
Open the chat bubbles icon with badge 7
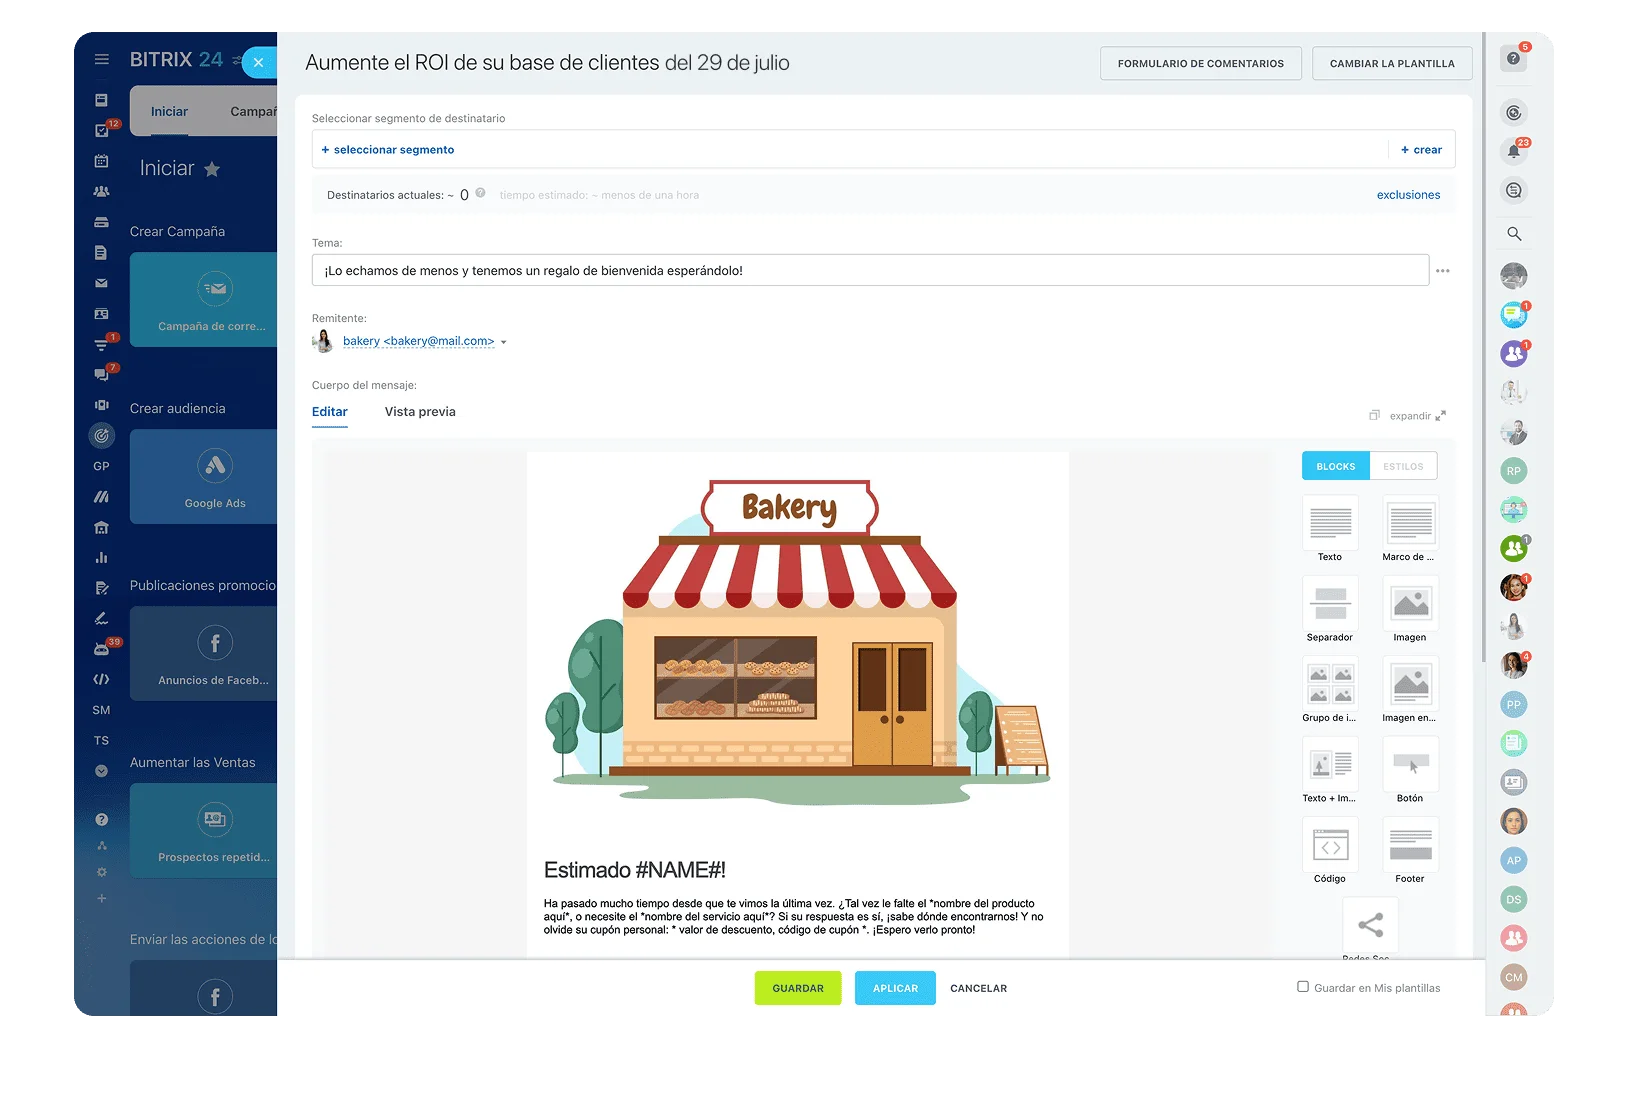coord(101,375)
